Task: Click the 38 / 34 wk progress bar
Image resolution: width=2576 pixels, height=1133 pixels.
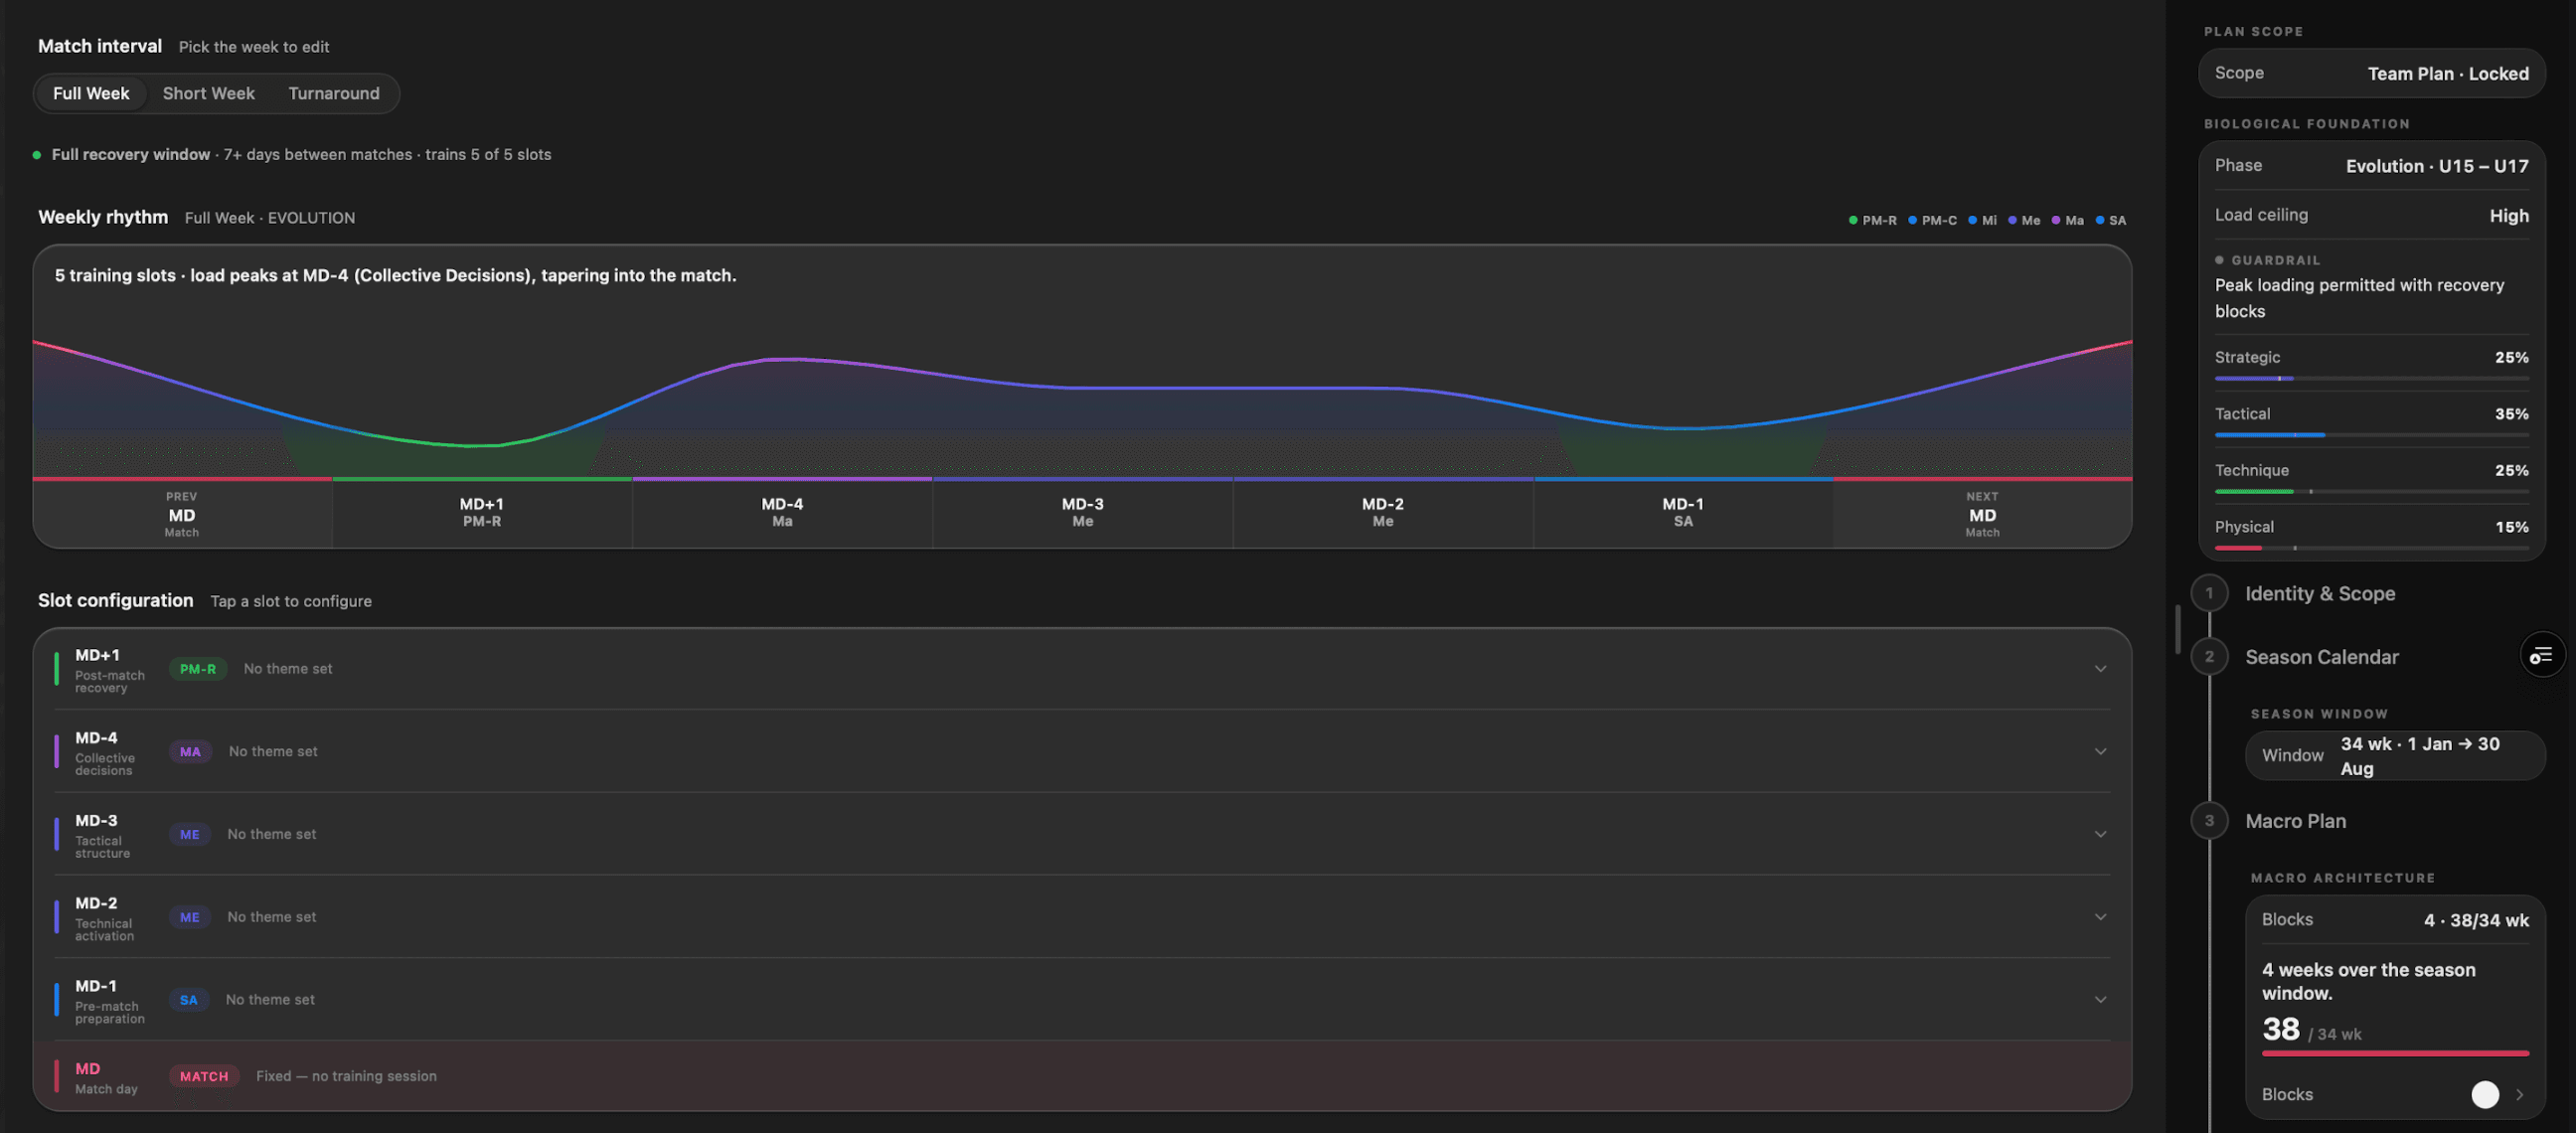Action: (2395, 1054)
